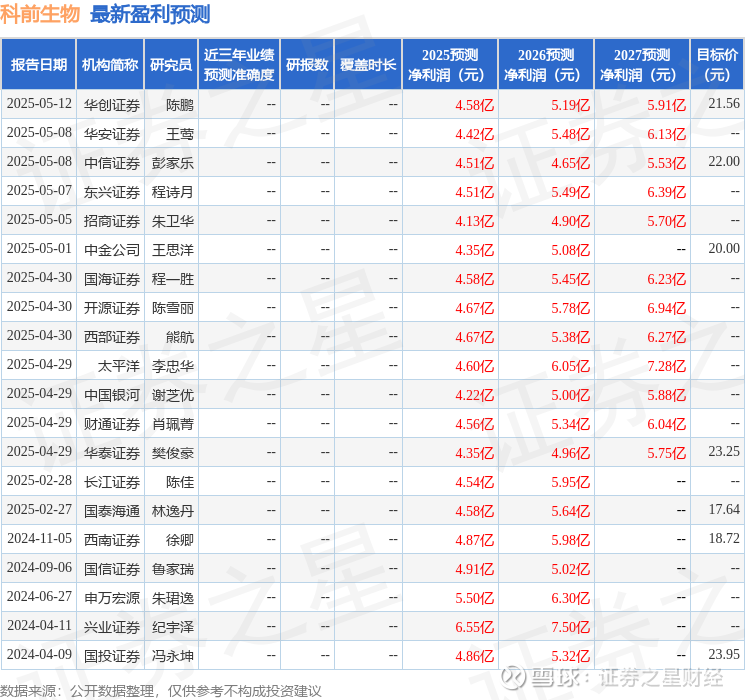Screen dimensions: 745x700
Task: Click target price 21.56
Action: [724, 104]
